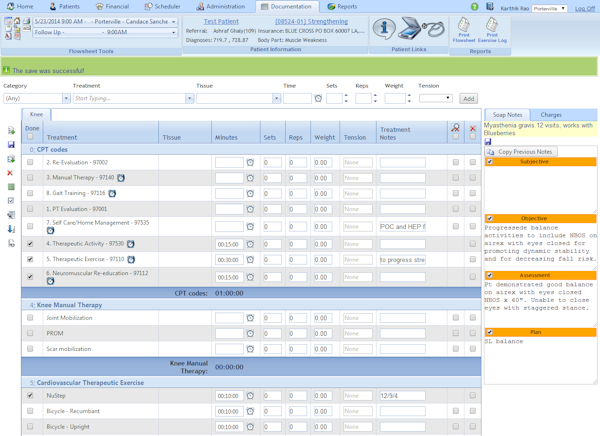Toggle the Subjective section checkbox
The image size is (600, 436).
click(489, 162)
